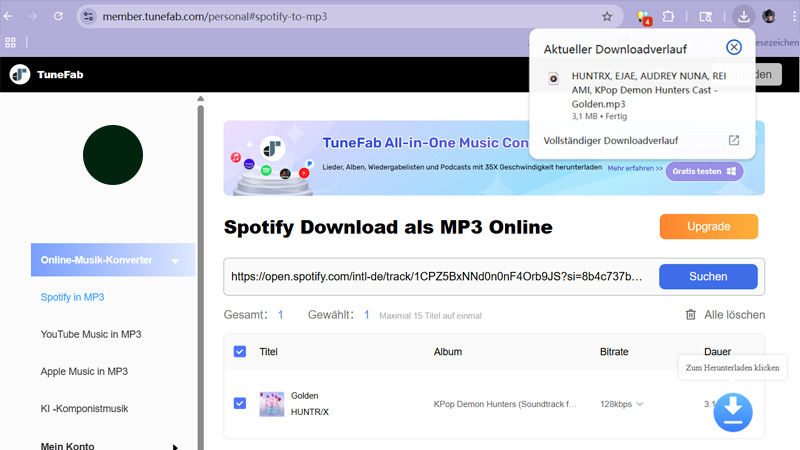The height and width of the screenshot is (450, 800).
Task: Click the HUNTR/X artist name
Action: (310, 412)
